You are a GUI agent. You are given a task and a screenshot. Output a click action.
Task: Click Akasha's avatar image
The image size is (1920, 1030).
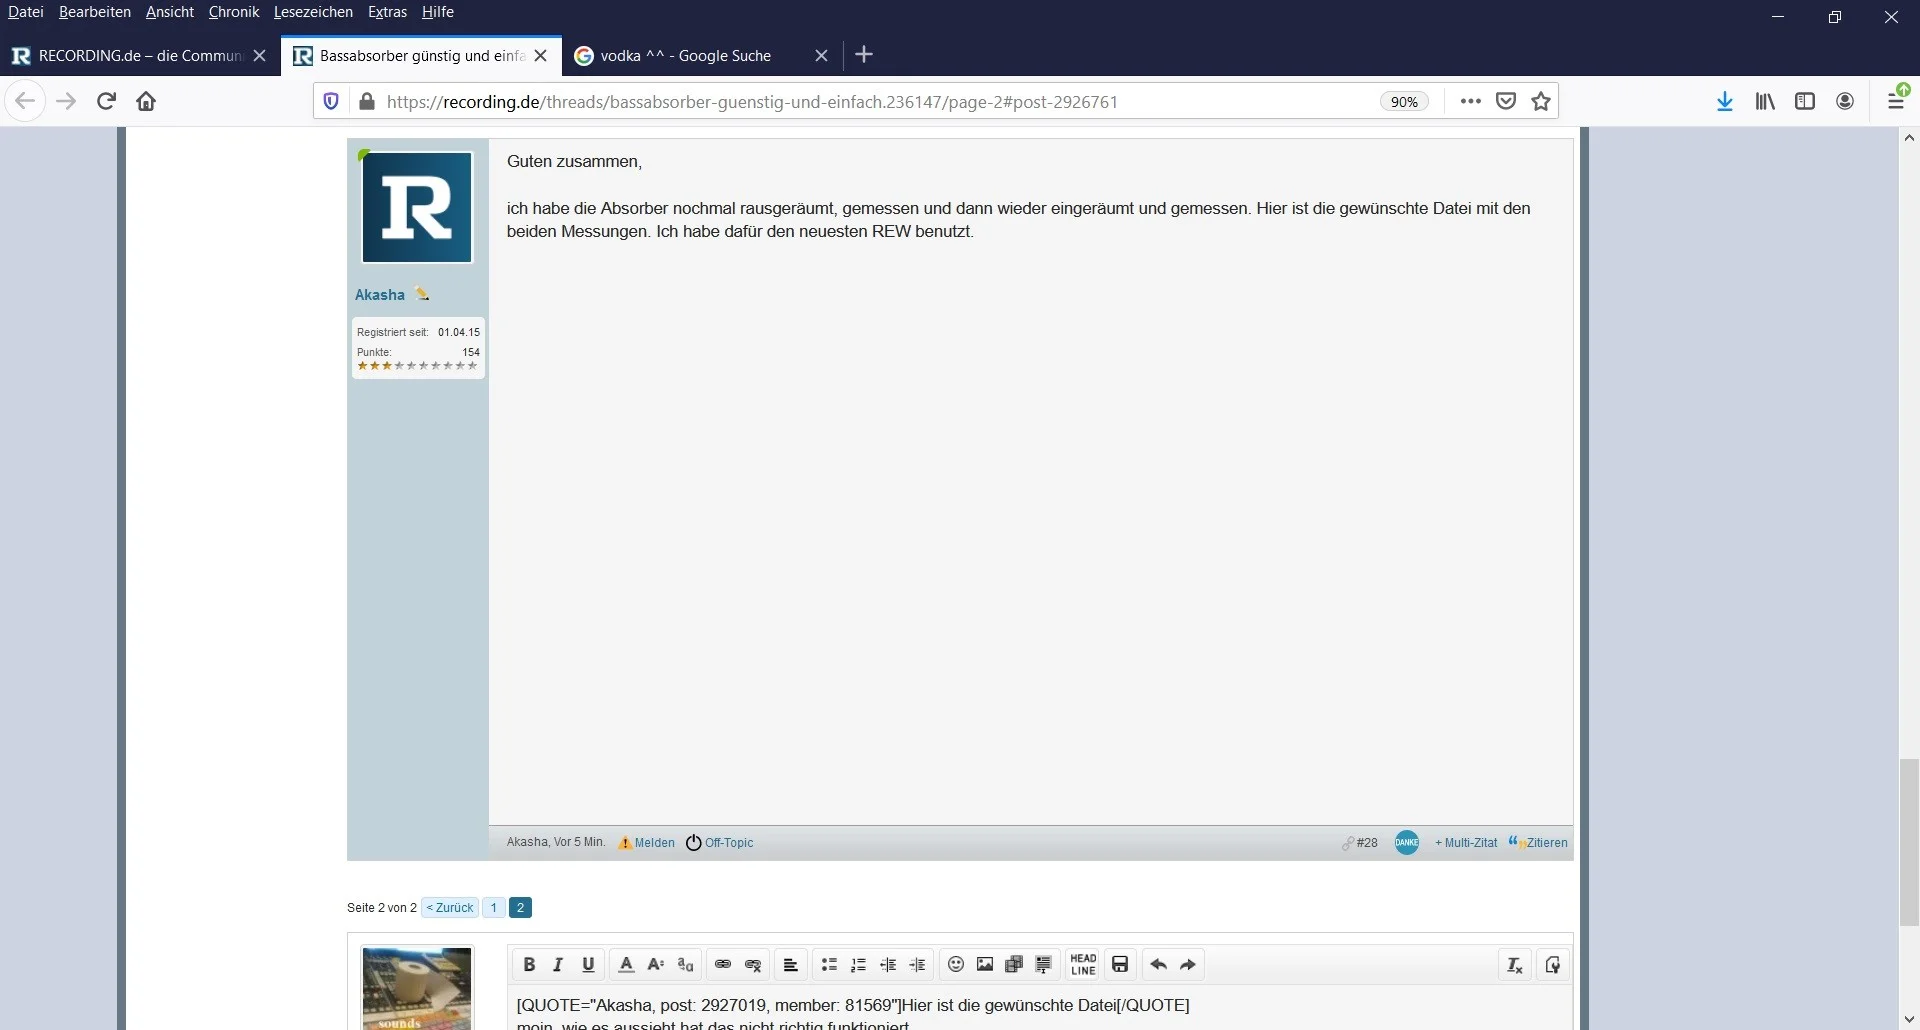click(x=417, y=208)
